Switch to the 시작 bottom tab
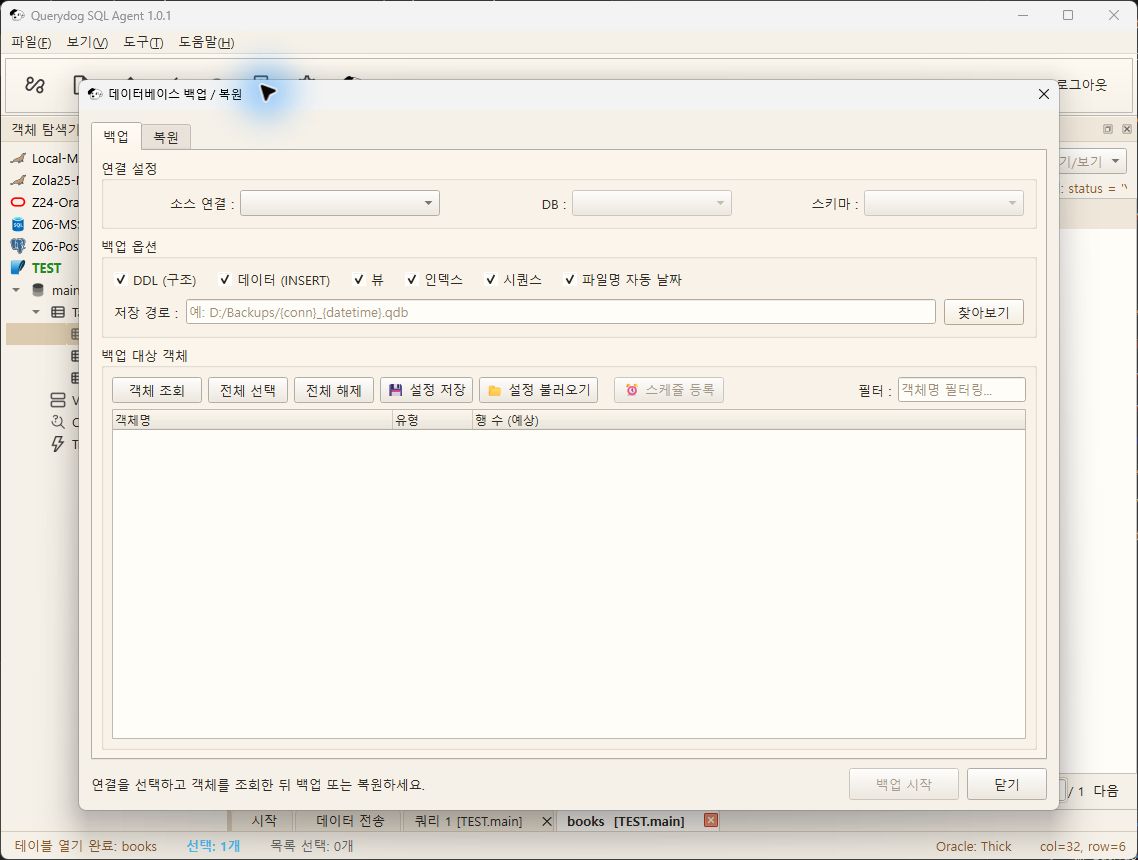Viewport: 1138px width, 860px height. [263, 821]
